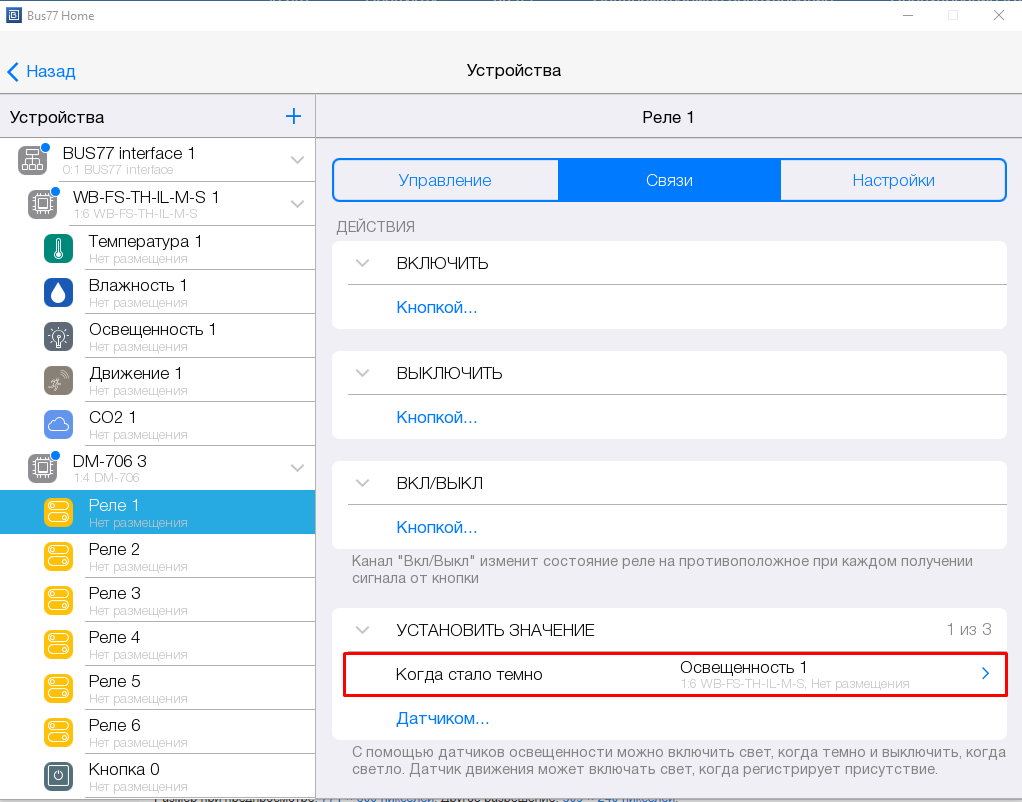Click the plus icon to add device
Screen dimensions: 1022x802
[293, 116]
